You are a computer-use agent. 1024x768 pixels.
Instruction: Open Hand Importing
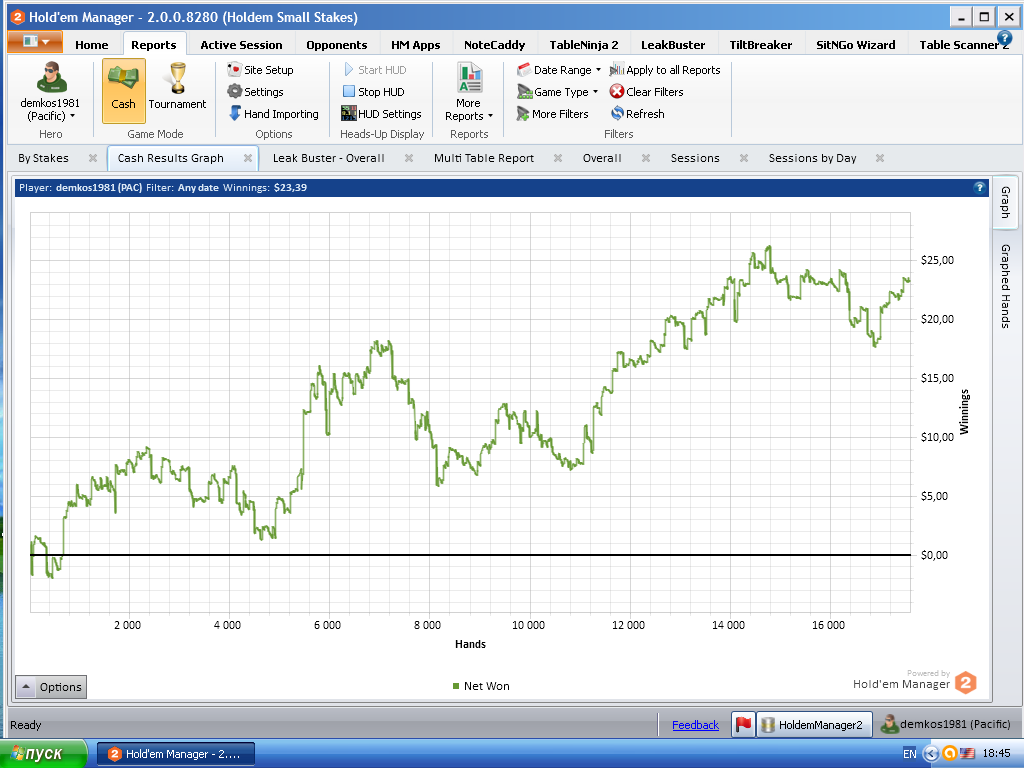(x=274, y=114)
